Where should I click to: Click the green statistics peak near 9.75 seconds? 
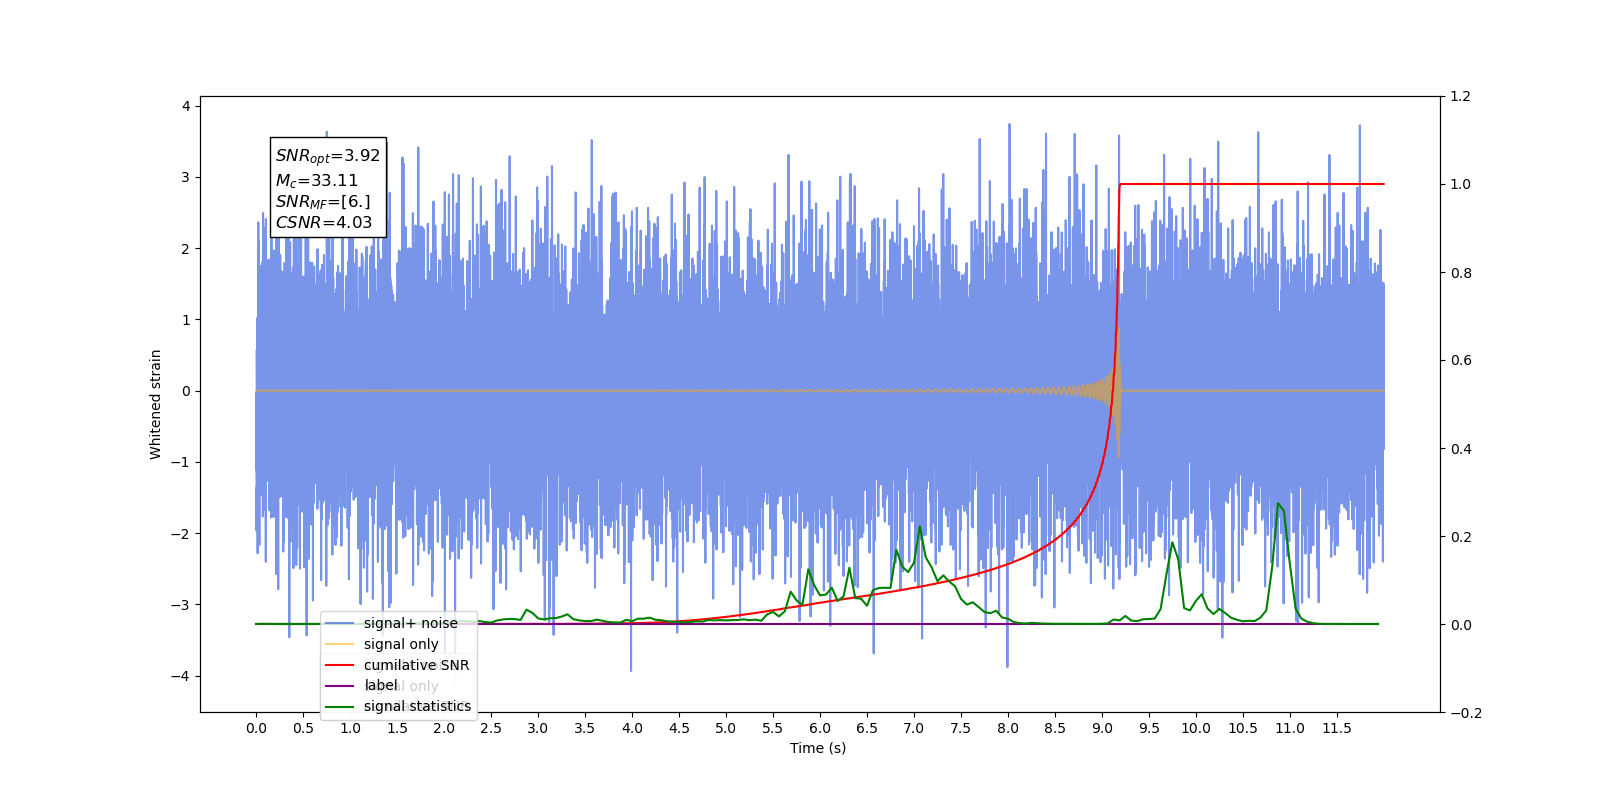(1173, 543)
